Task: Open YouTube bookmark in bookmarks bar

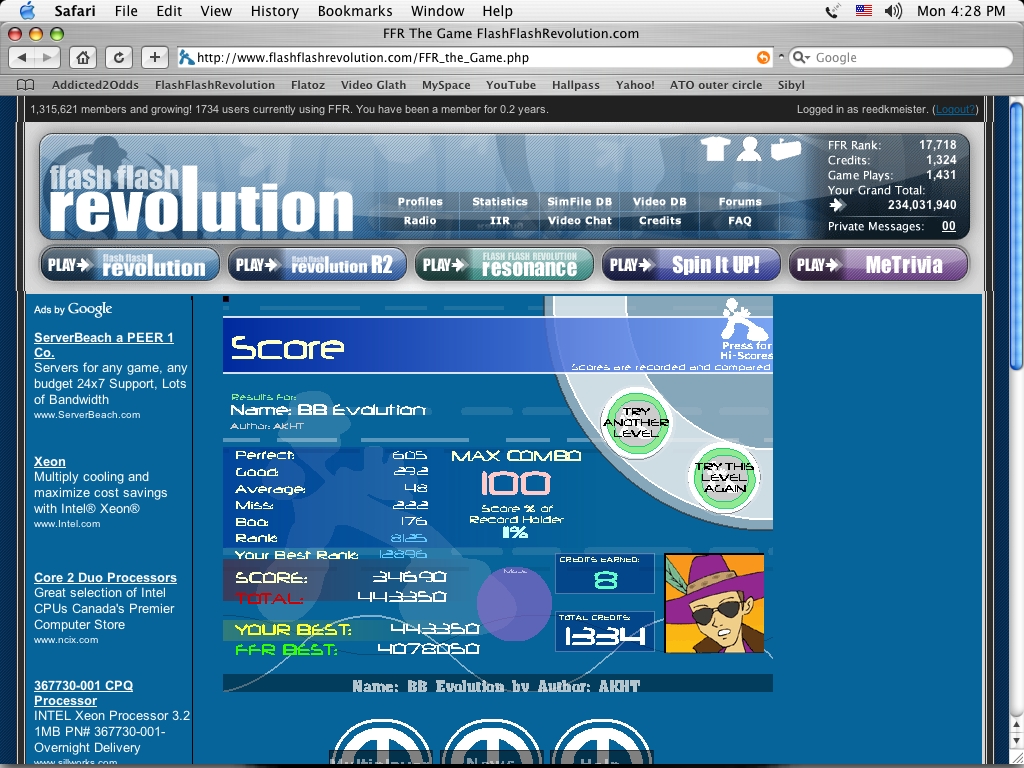Action: (511, 85)
